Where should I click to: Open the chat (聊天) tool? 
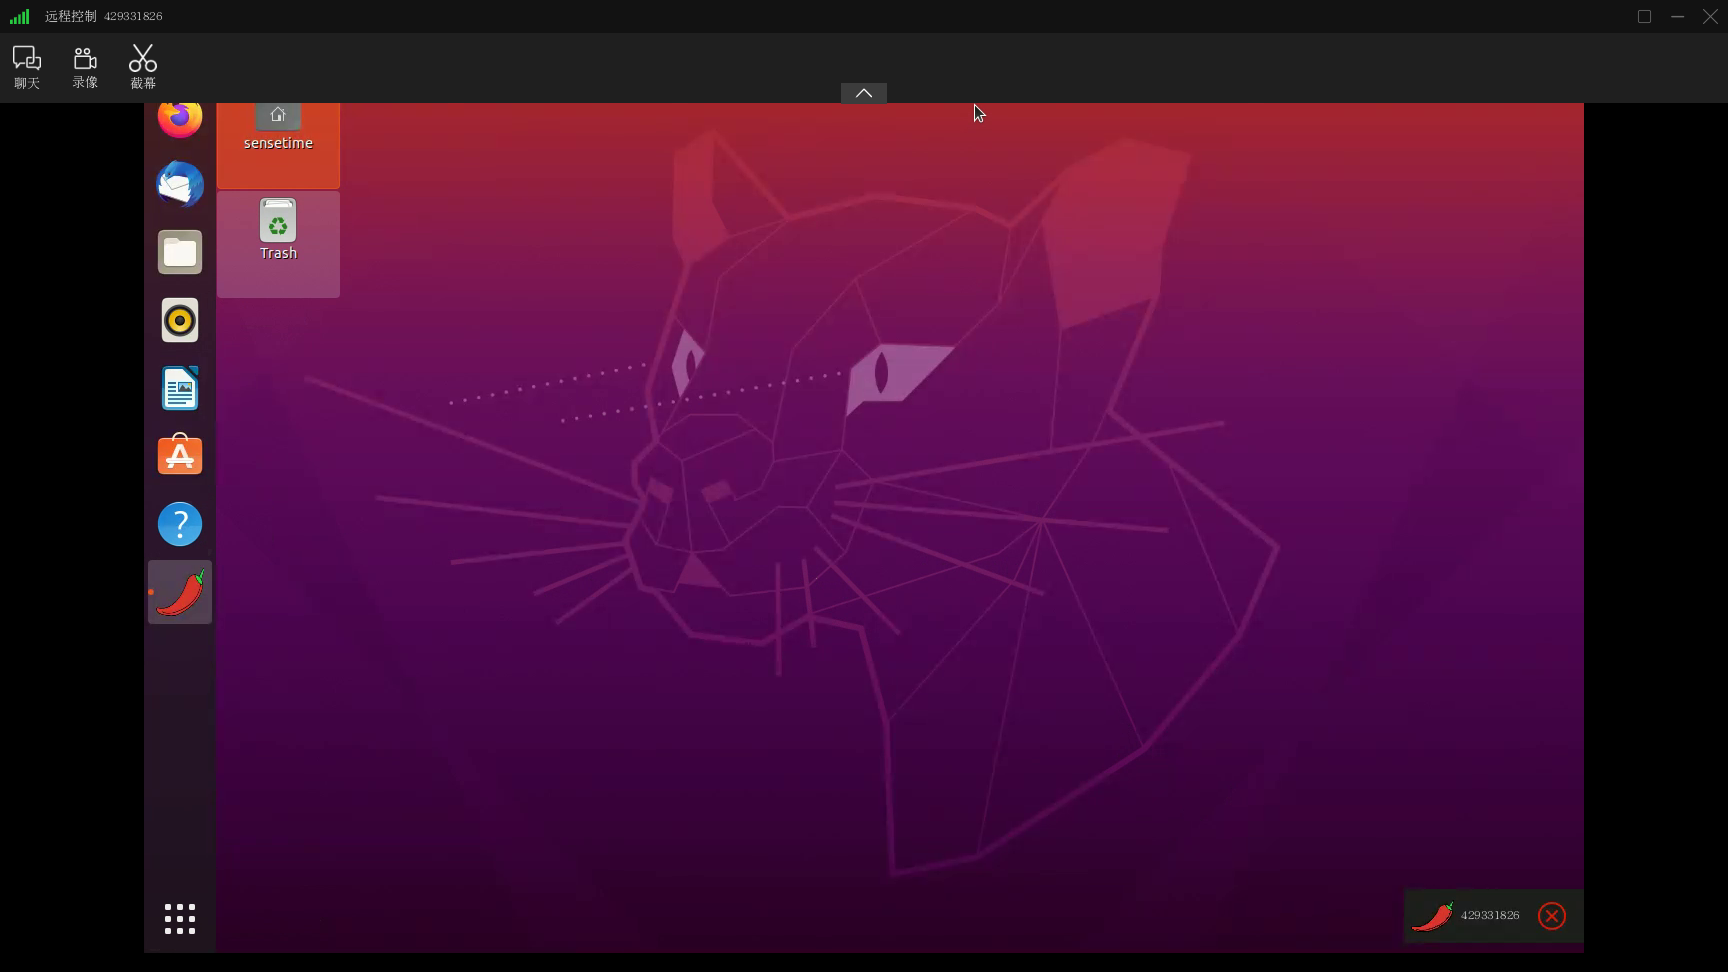[27, 67]
